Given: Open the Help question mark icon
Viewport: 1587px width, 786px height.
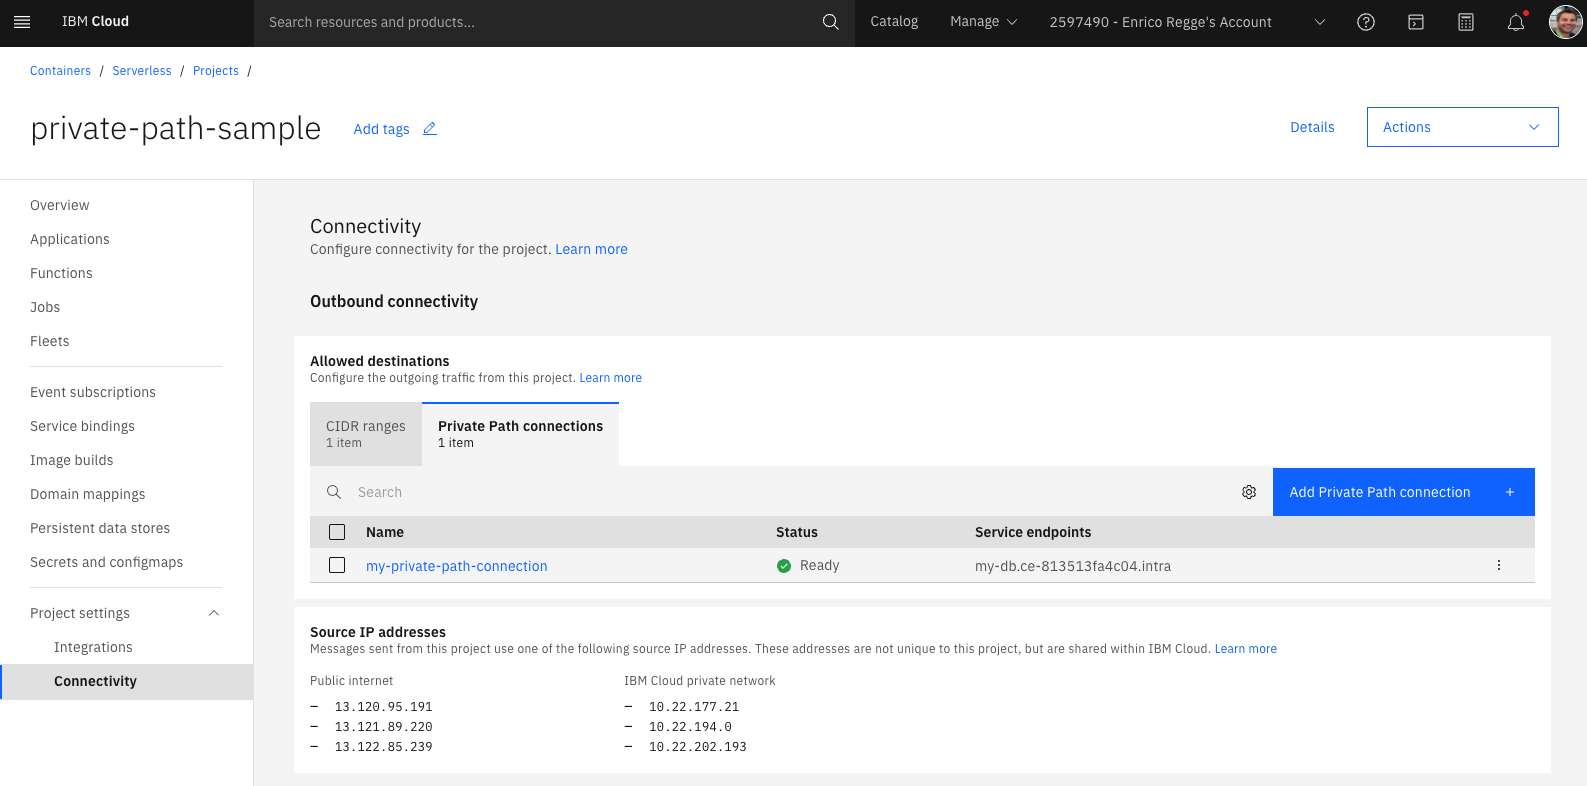Looking at the screenshot, I should point(1365,22).
